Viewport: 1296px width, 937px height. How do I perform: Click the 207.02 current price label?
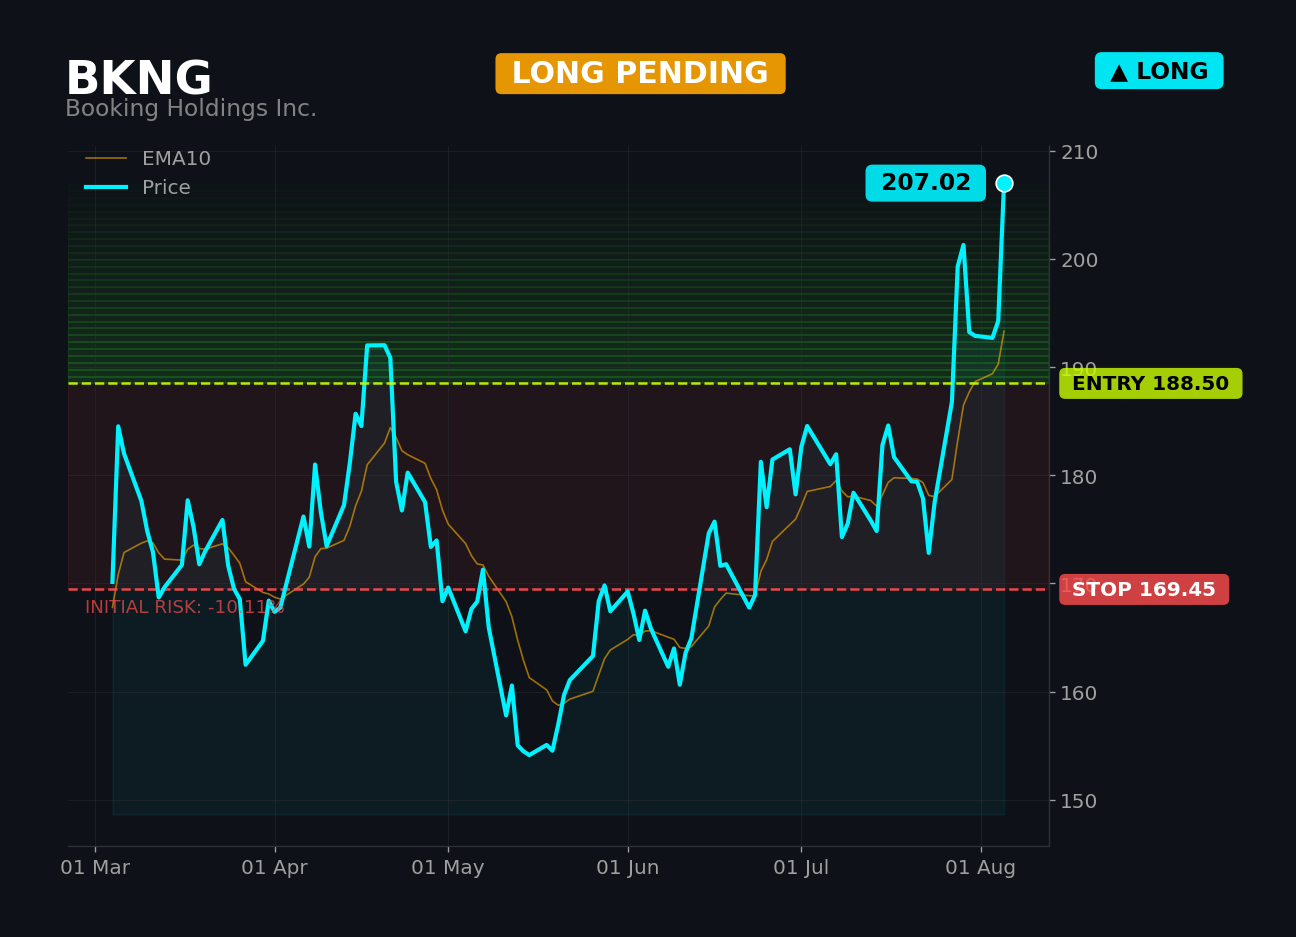pos(925,183)
